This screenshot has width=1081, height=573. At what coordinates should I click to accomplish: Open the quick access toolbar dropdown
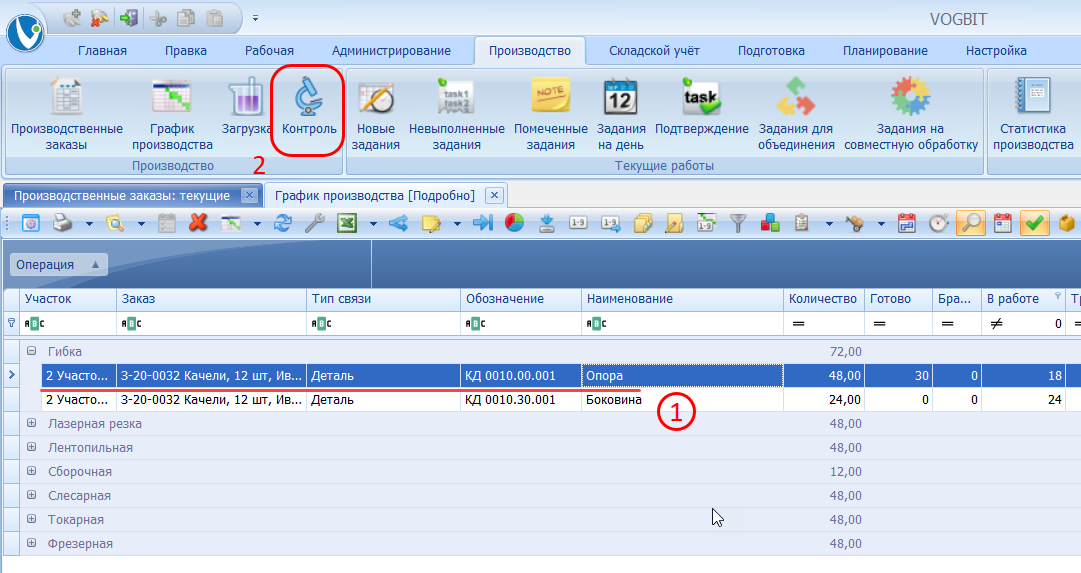tap(255, 18)
